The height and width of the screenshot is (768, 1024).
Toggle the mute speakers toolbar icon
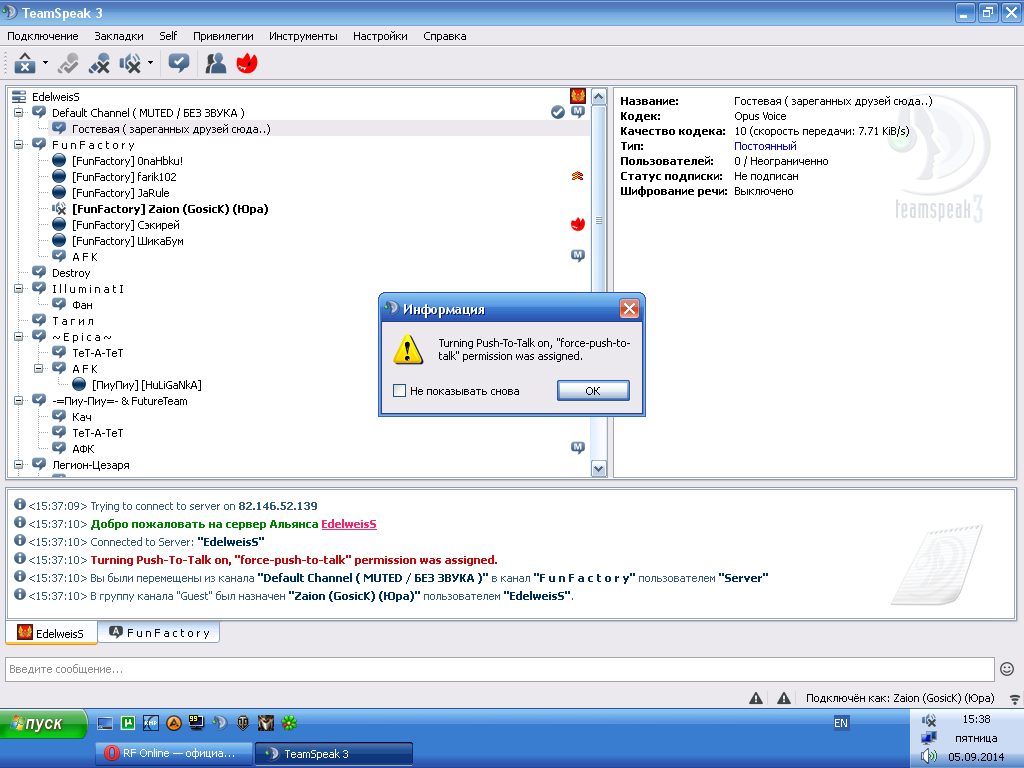tap(130, 63)
